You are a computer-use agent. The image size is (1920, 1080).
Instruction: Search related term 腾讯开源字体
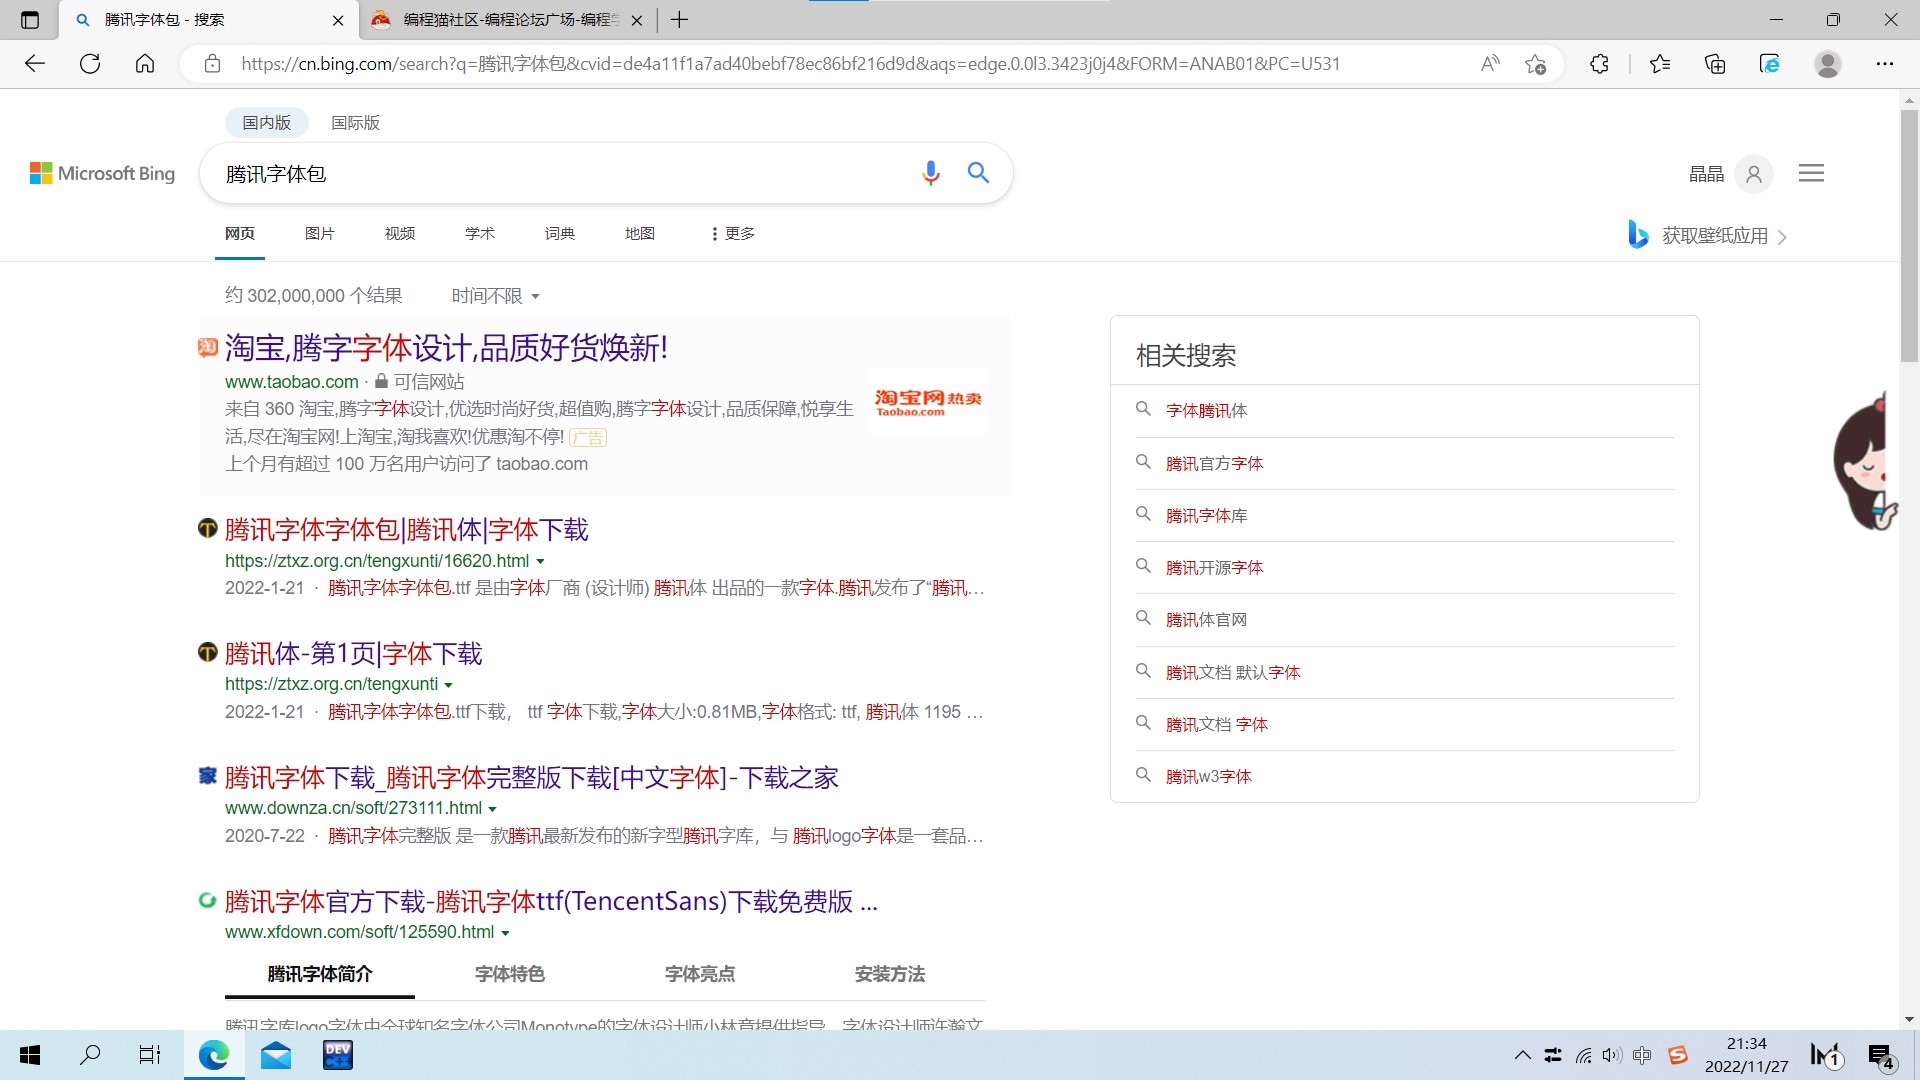1214,567
